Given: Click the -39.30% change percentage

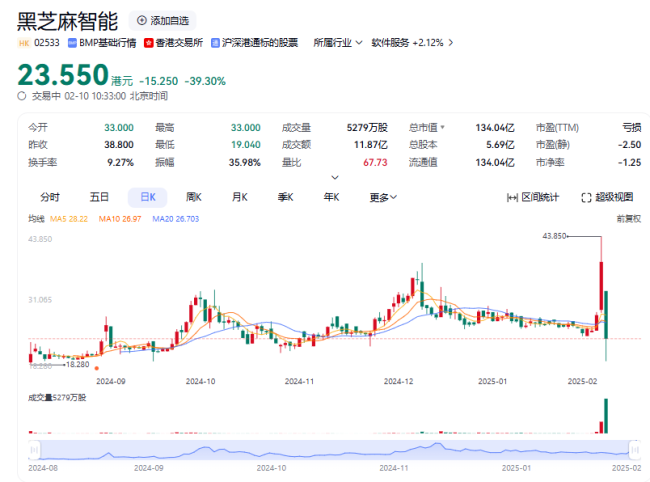Looking at the screenshot, I should 205,81.
